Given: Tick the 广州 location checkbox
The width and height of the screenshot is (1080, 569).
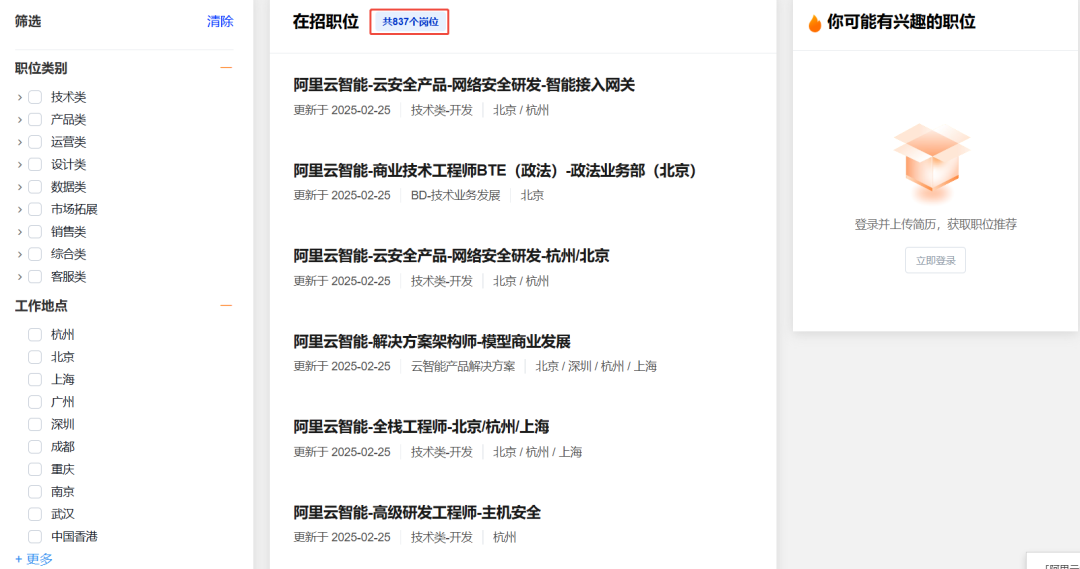Looking at the screenshot, I should tap(35, 402).
